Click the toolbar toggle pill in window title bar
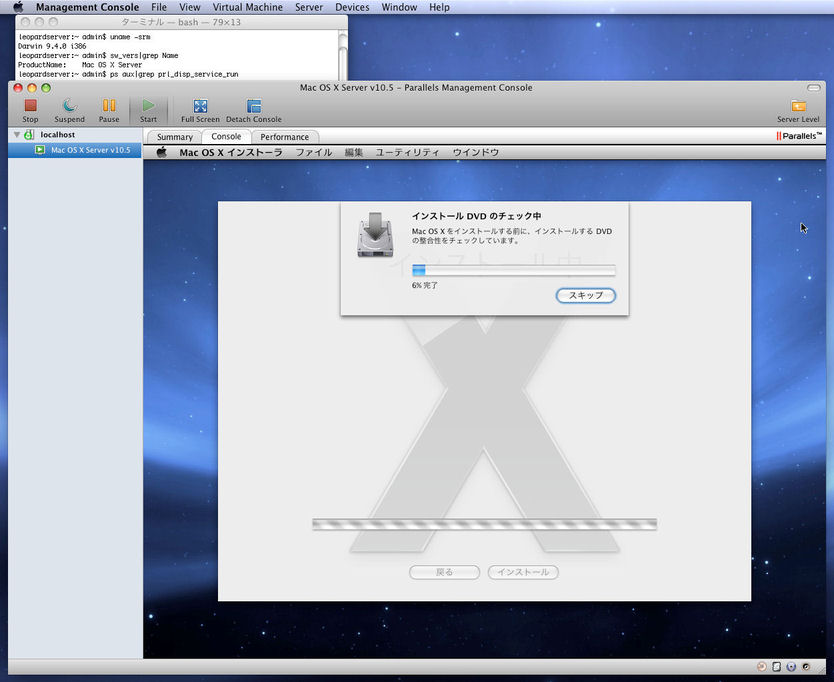The width and height of the screenshot is (834, 682). (814, 88)
